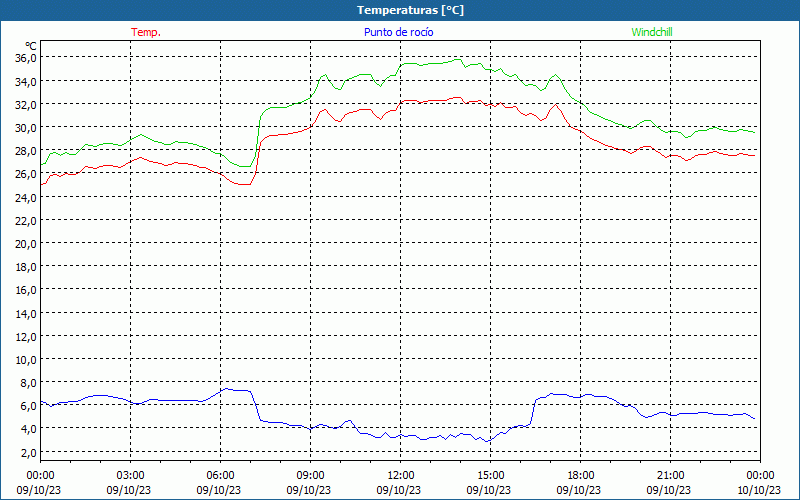Click the 8,0 y-axis value

pyautogui.click(x=28, y=383)
